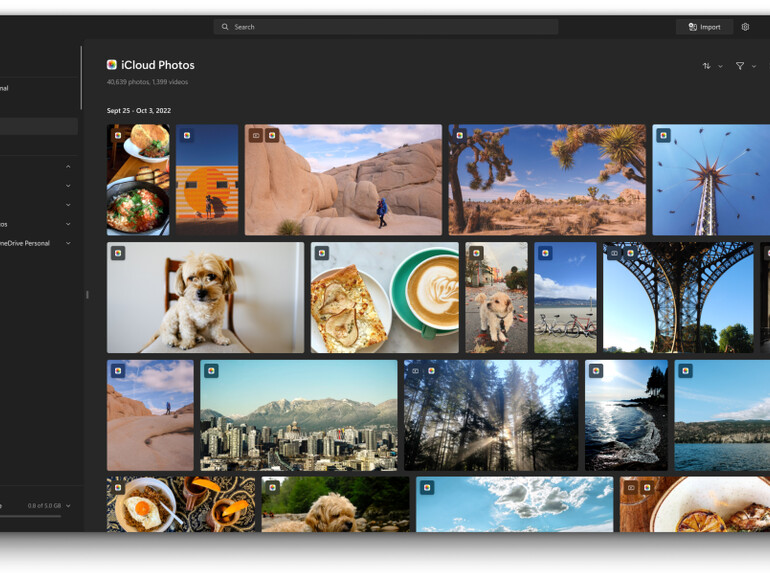
Task: Click the Import button
Action: point(704,27)
